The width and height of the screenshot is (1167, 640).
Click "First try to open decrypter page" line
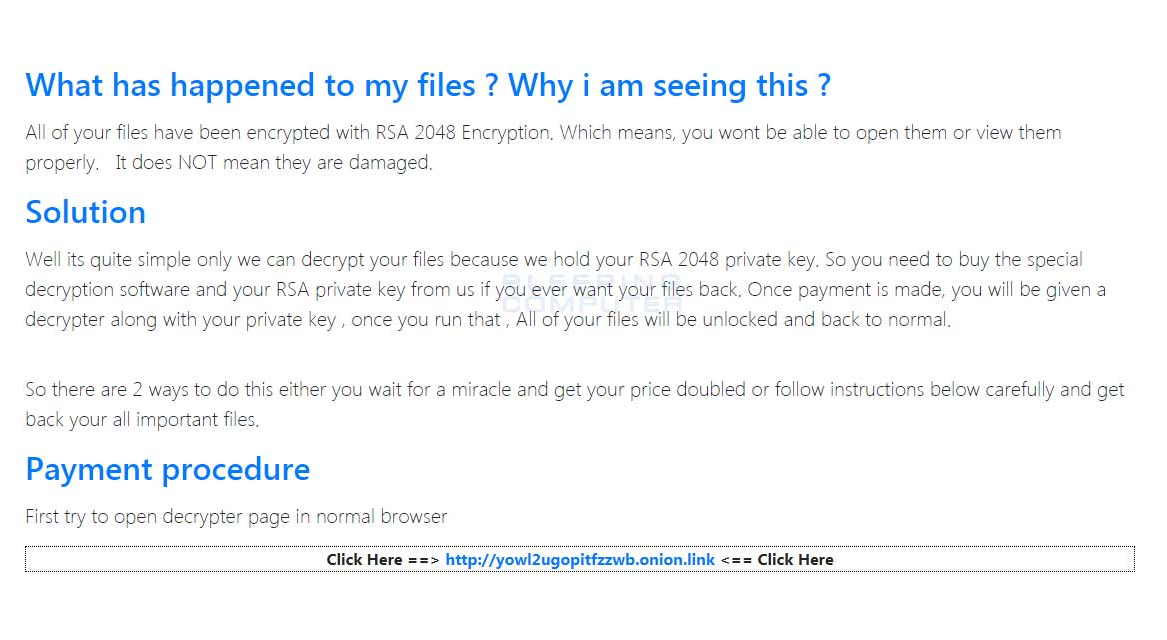[x=236, y=516]
